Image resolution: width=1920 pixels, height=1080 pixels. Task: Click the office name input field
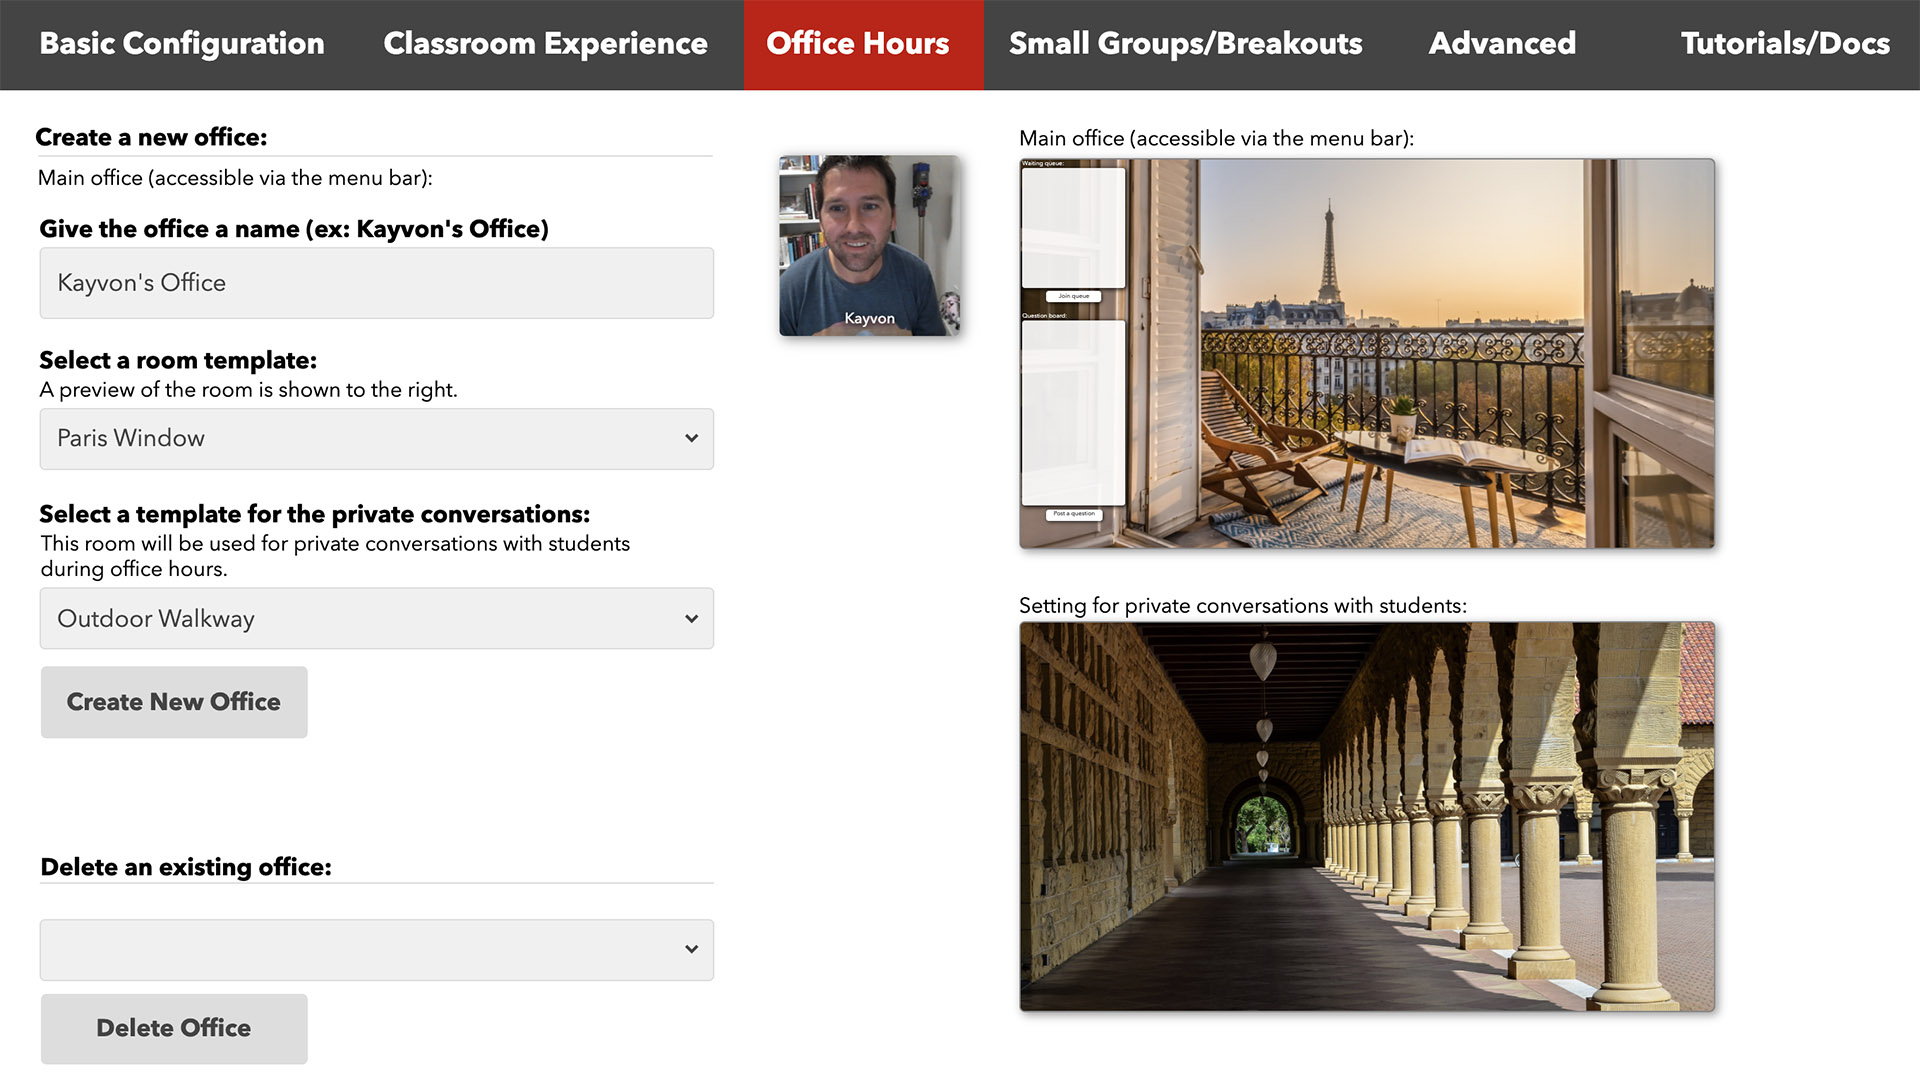pos(377,283)
